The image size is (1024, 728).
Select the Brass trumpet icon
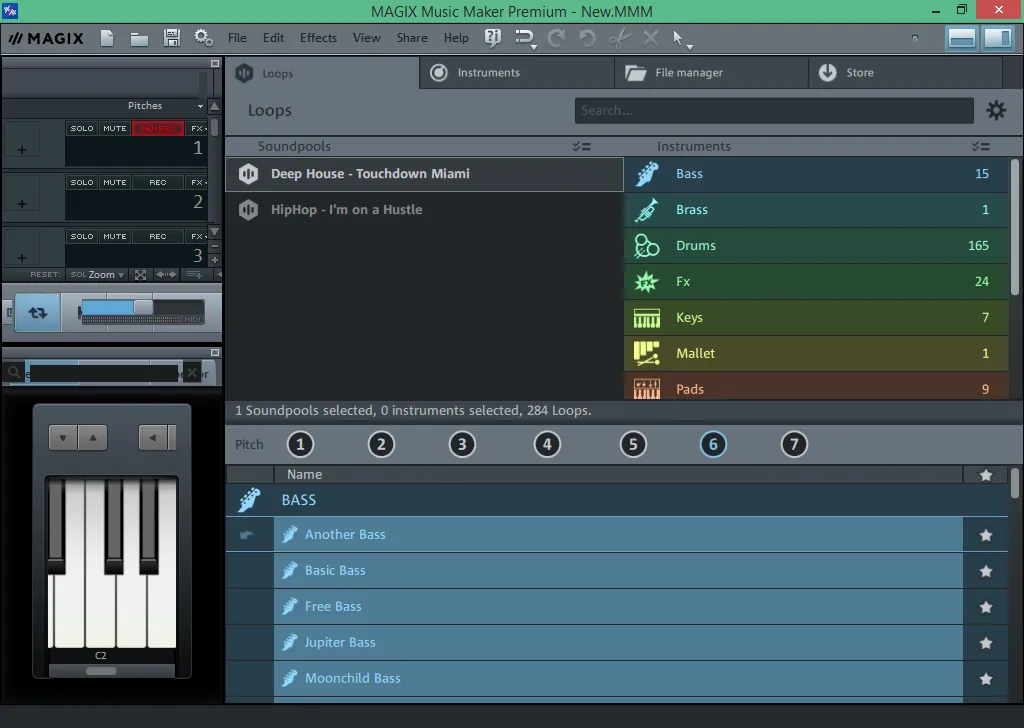point(647,210)
